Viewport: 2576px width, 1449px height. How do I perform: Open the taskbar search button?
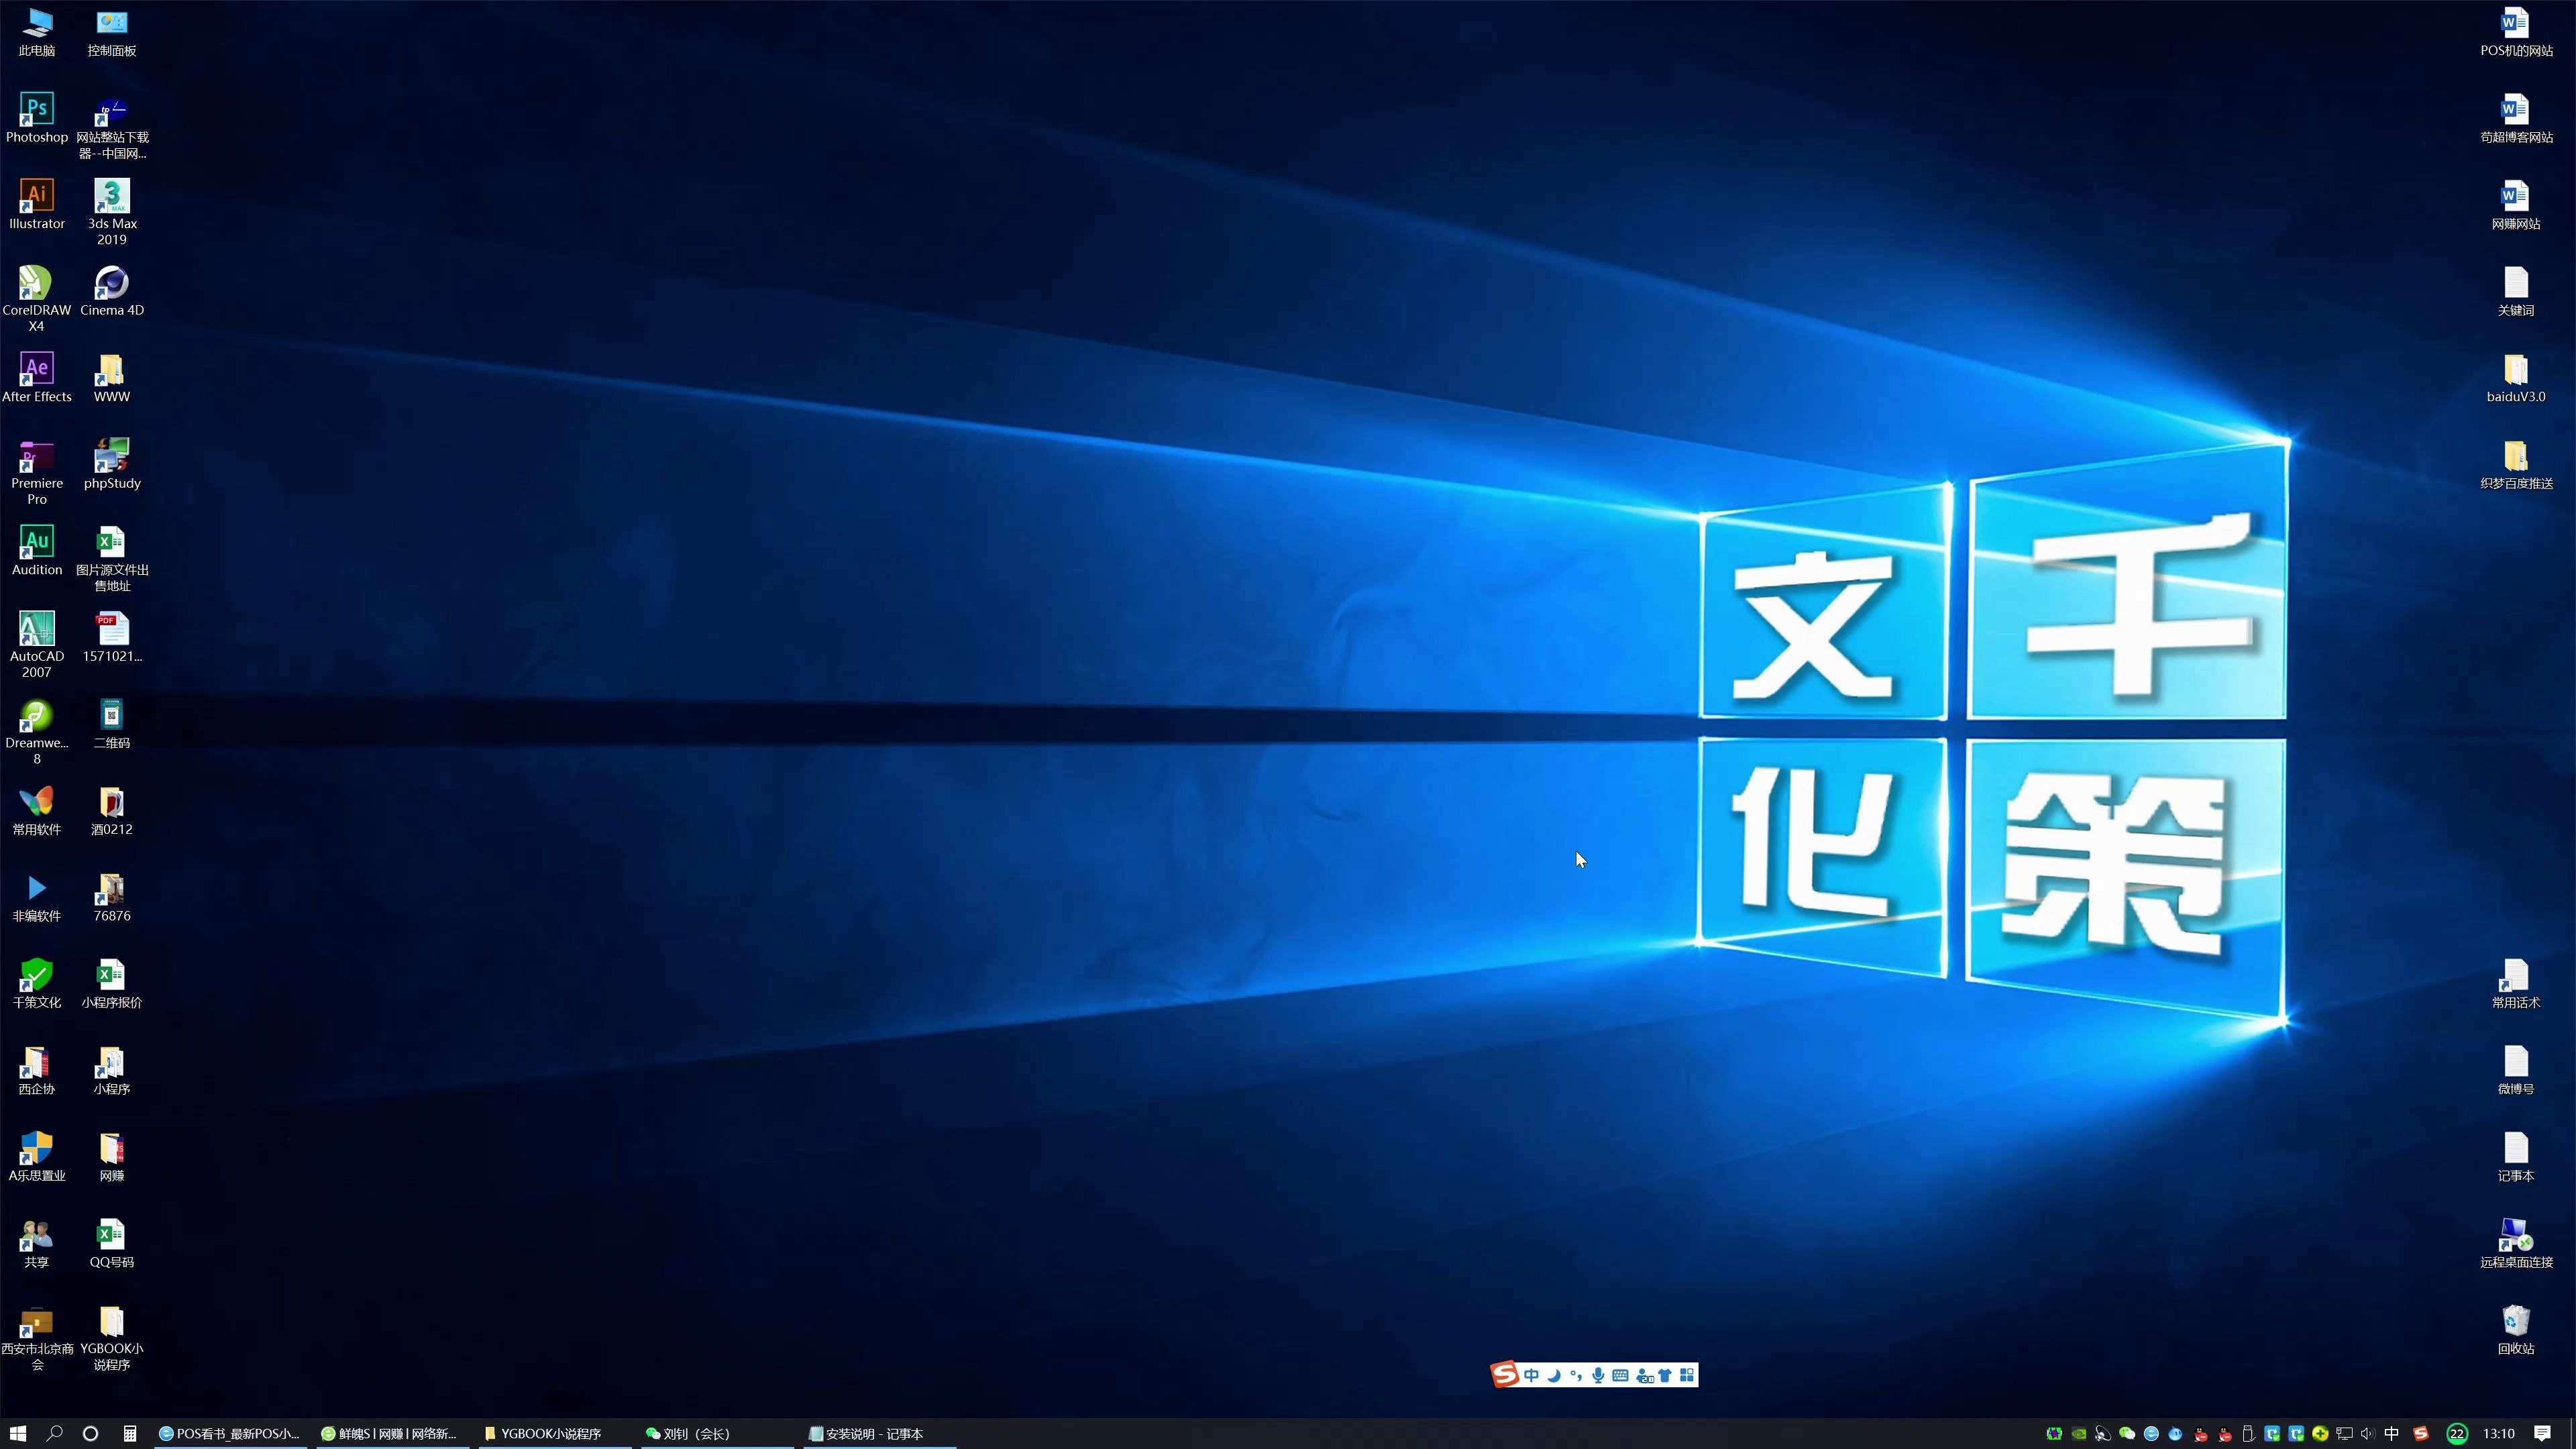pos(55,1433)
